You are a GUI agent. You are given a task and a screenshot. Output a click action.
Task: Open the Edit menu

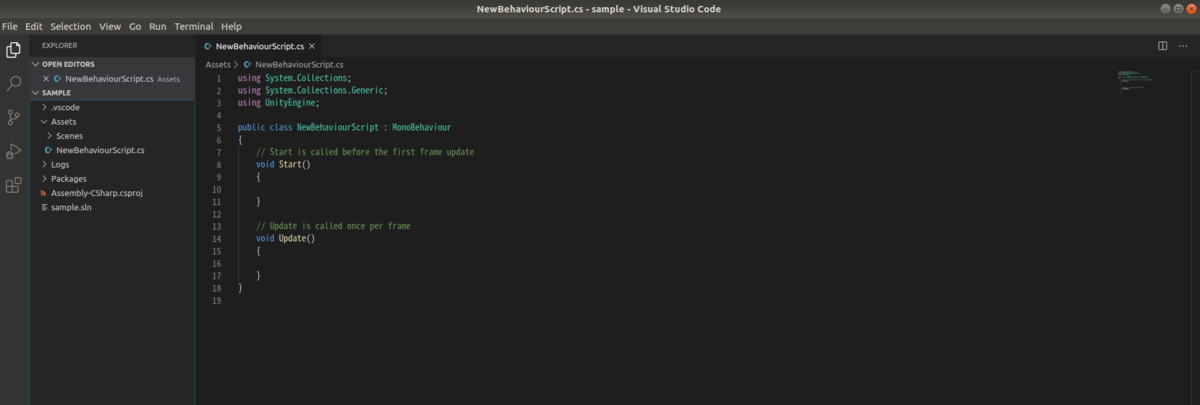pos(34,26)
